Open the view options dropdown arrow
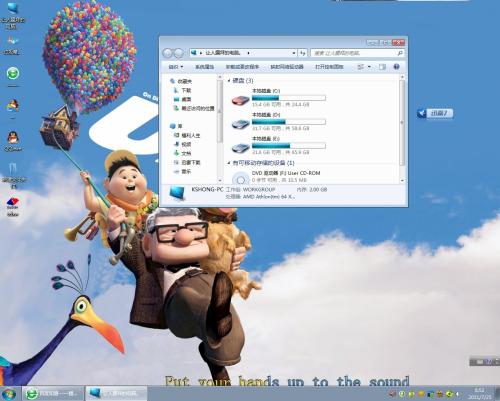The width and height of the screenshot is (500, 401). coord(369,67)
